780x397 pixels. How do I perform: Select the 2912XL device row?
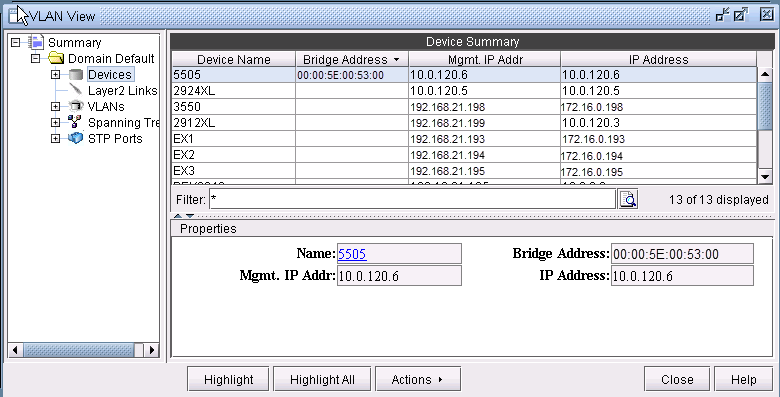pos(465,123)
